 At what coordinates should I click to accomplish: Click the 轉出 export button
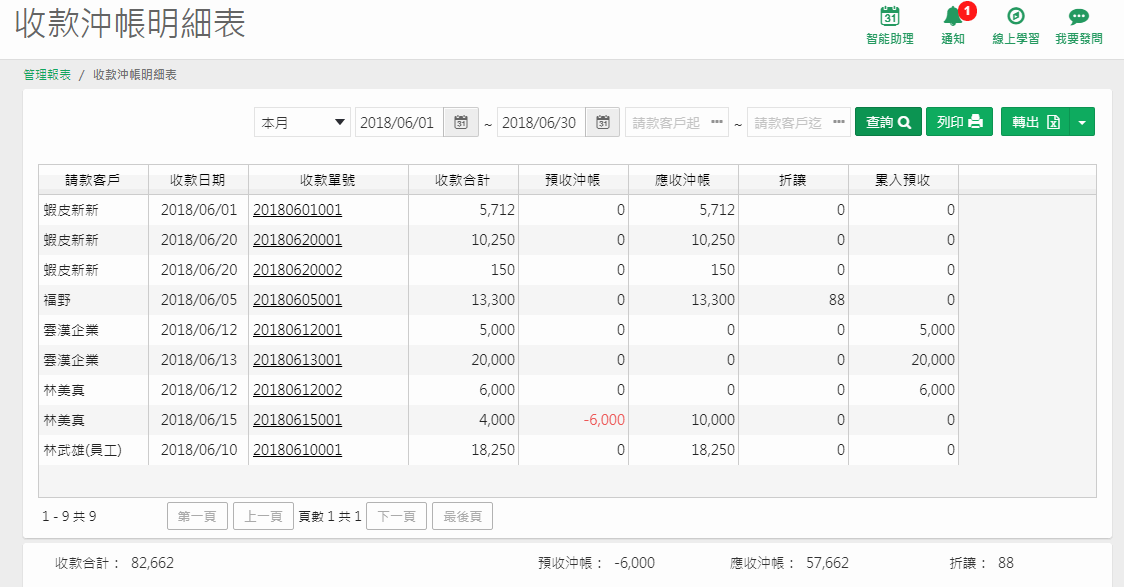[1035, 123]
